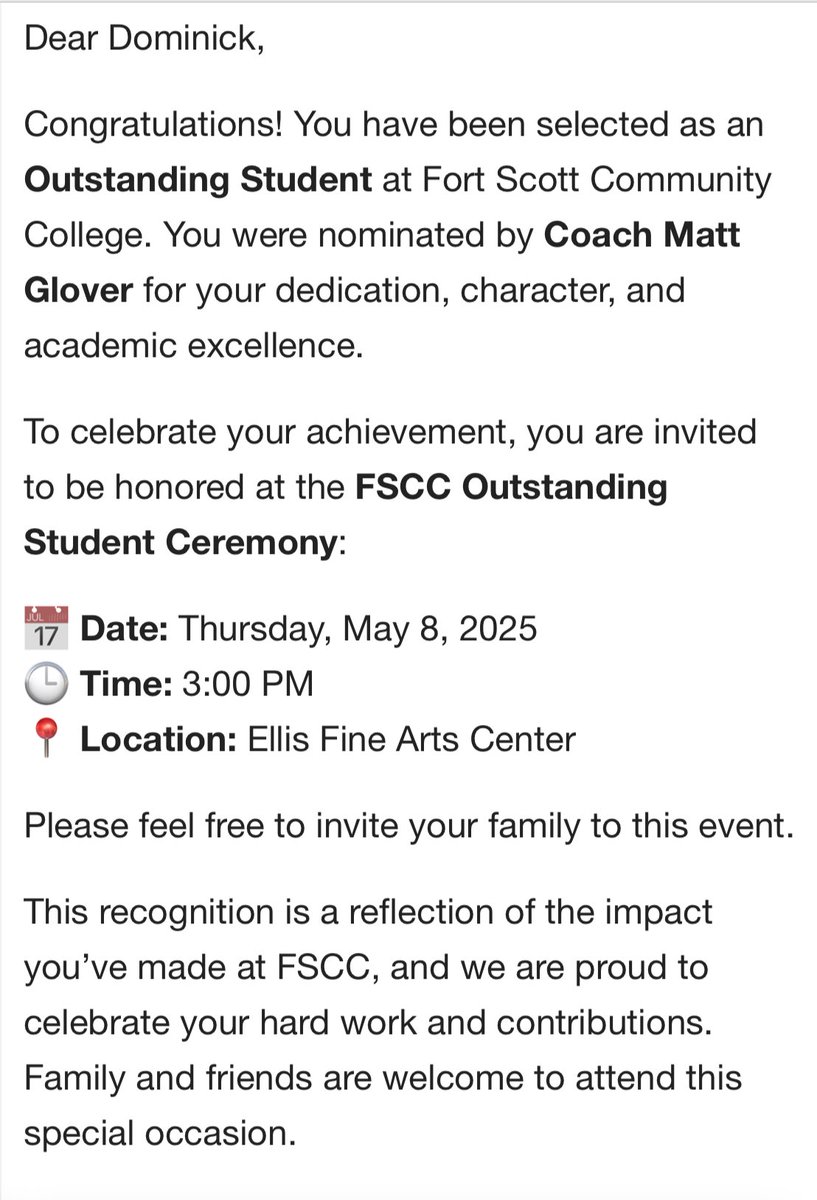The image size is (817, 1200).
Task: Click the bold Student Ceremony text
Action: click(180, 544)
